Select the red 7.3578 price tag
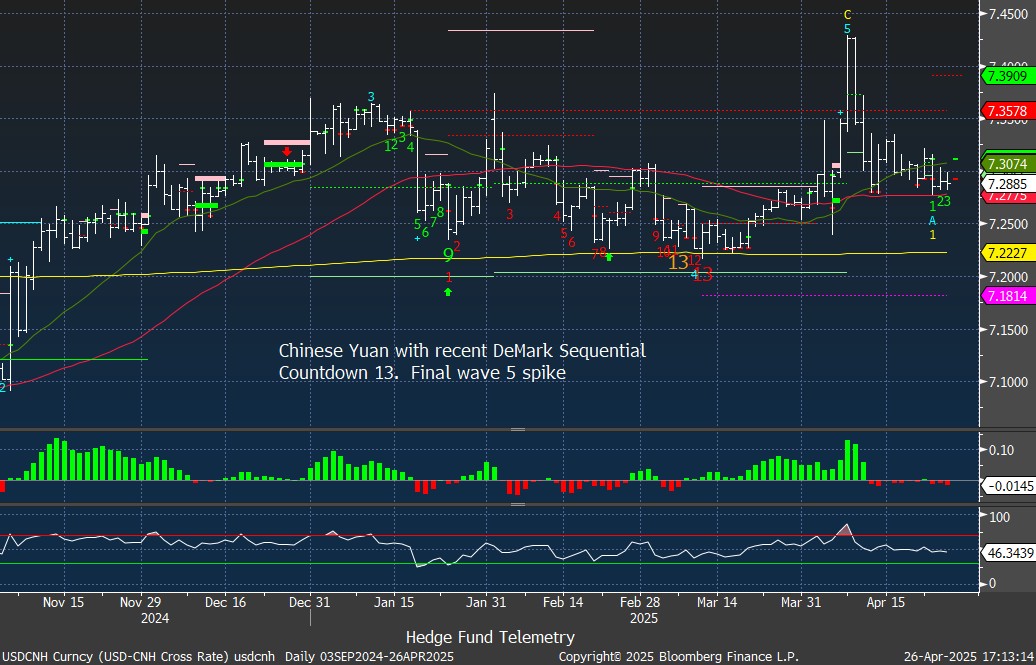 [x=1008, y=110]
